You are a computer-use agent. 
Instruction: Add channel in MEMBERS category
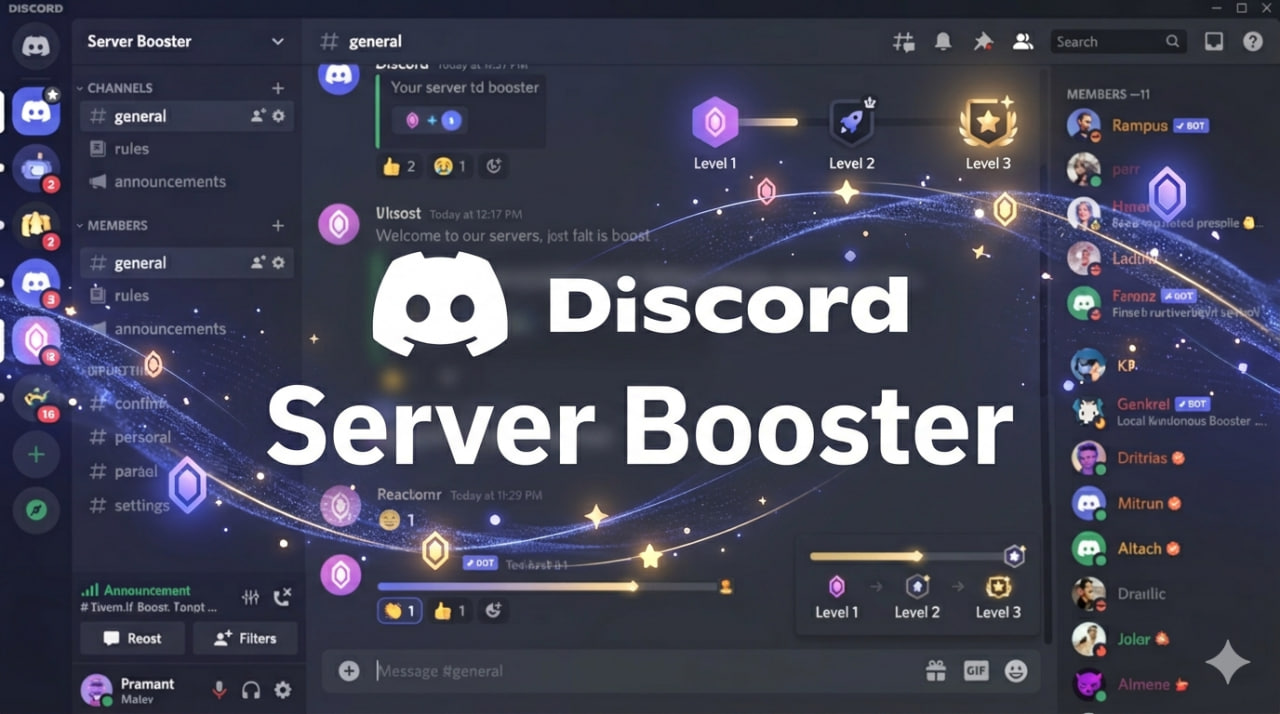[x=278, y=226]
